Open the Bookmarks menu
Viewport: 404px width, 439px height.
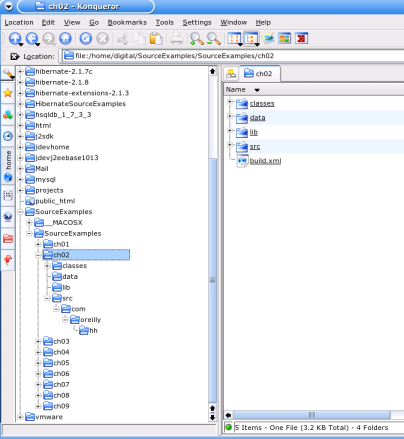click(127, 22)
